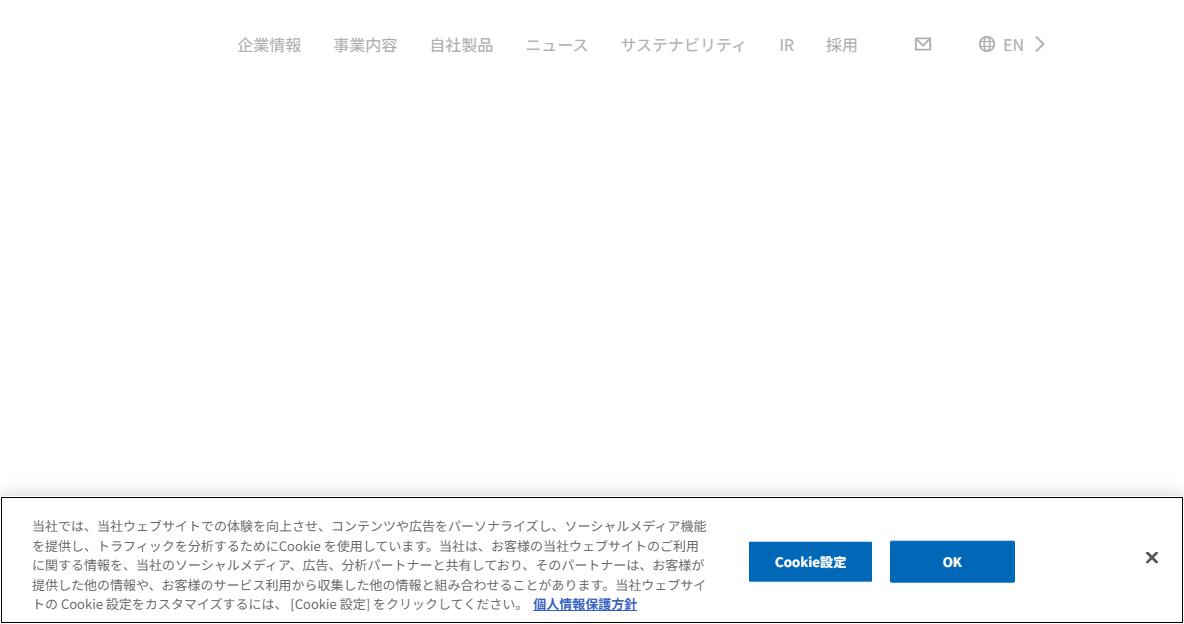Click the chevron next to EN
This screenshot has width=1184, height=624.
[x=1040, y=44]
